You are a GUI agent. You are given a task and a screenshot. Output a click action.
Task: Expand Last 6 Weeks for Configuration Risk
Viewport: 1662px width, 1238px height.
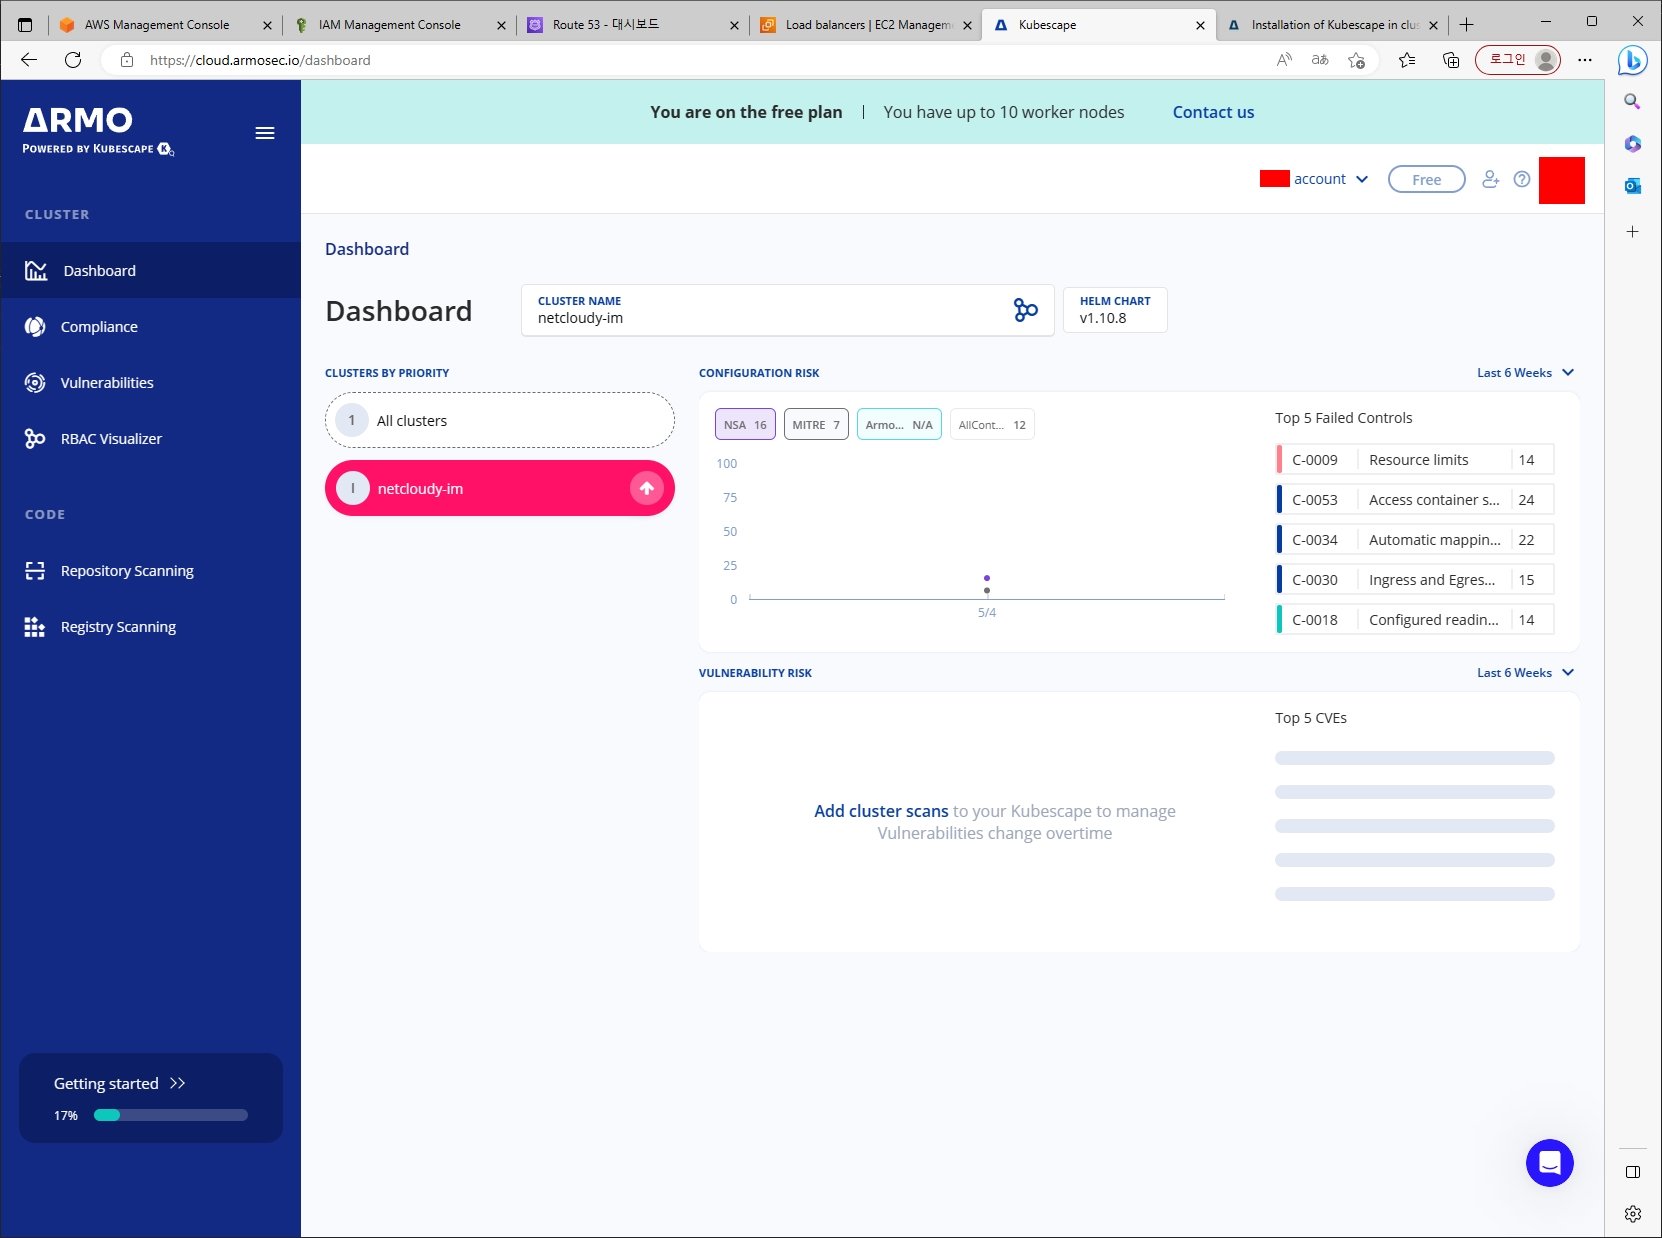(1525, 373)
